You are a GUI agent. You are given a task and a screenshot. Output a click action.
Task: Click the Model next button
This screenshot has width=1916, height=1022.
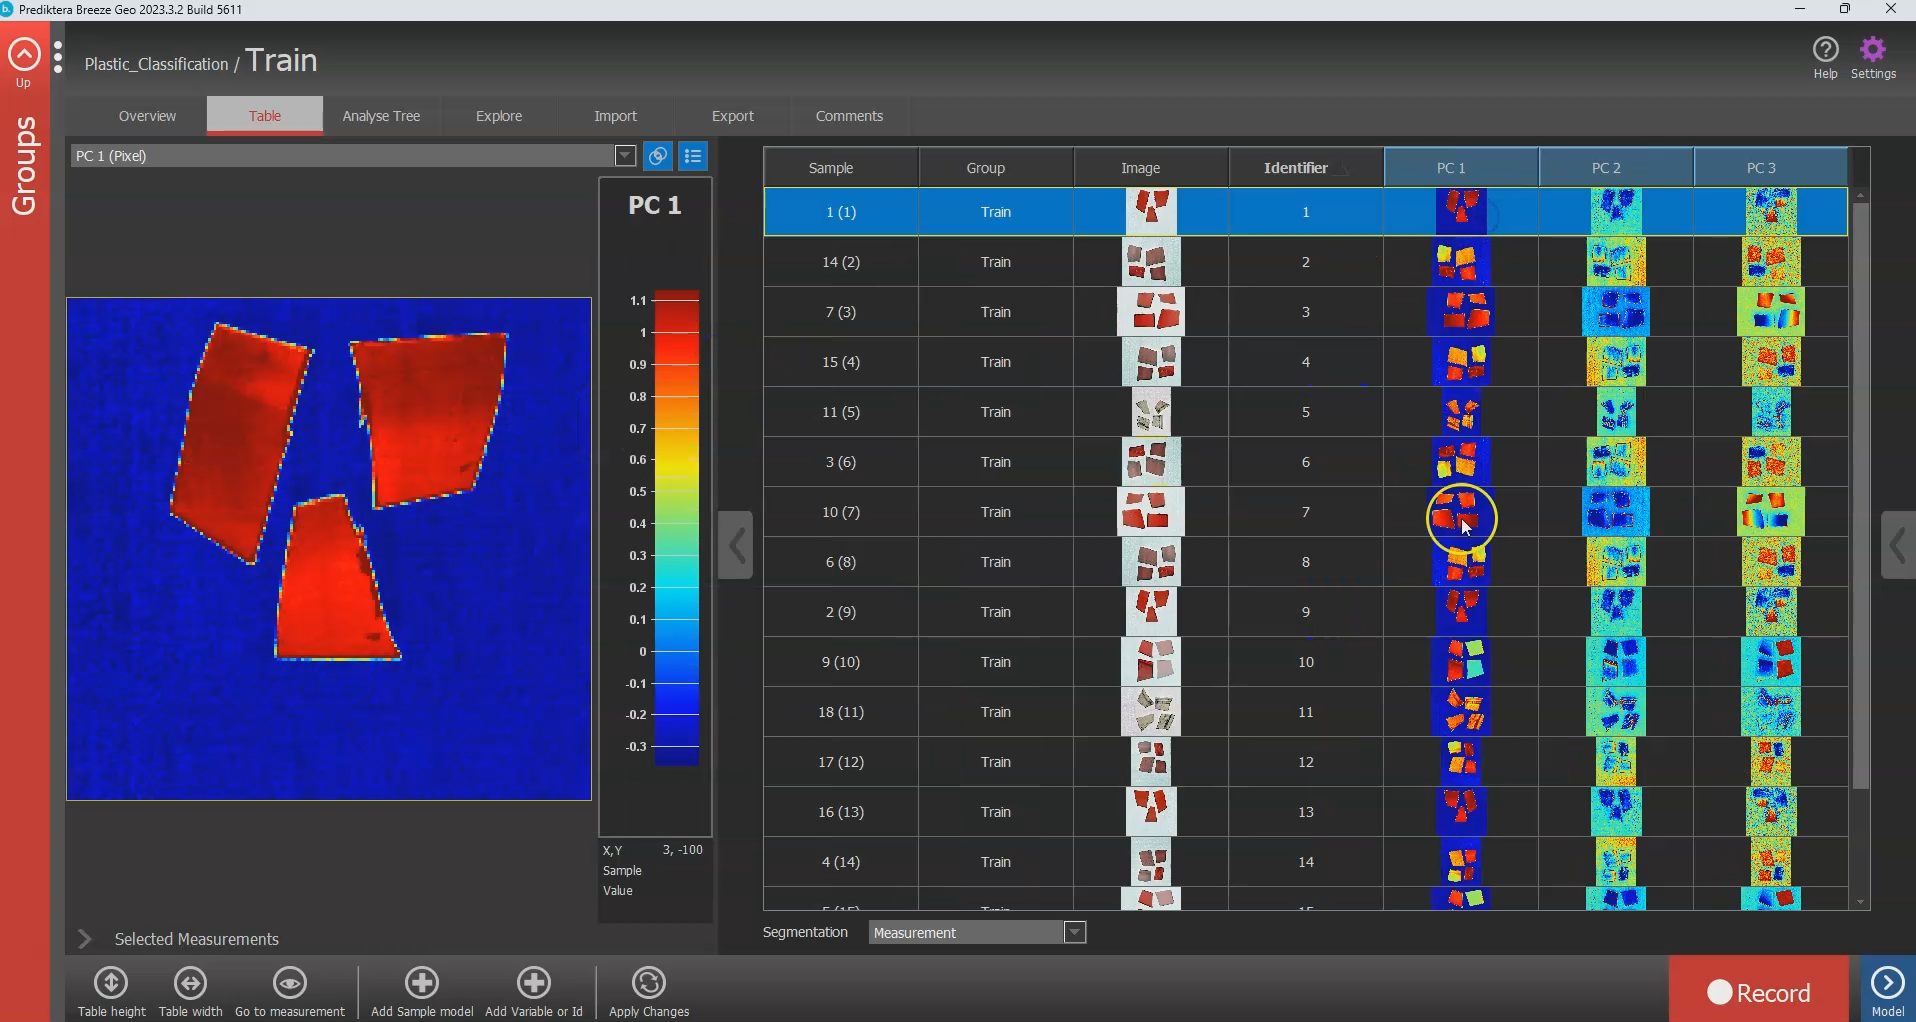1887,984
